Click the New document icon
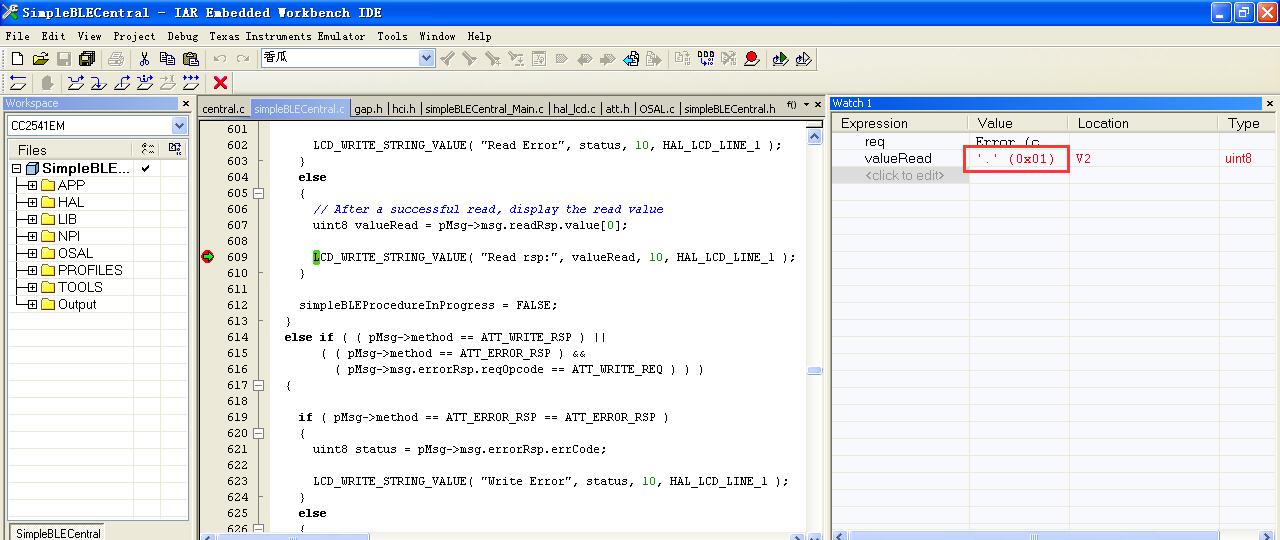Image resolution: width=1280 pixels, height=540 pixels. [x=17, y=59]
